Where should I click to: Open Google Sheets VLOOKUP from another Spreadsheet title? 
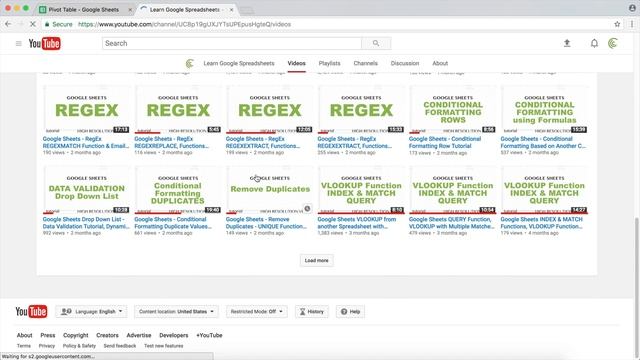click(x=357, y=223)
